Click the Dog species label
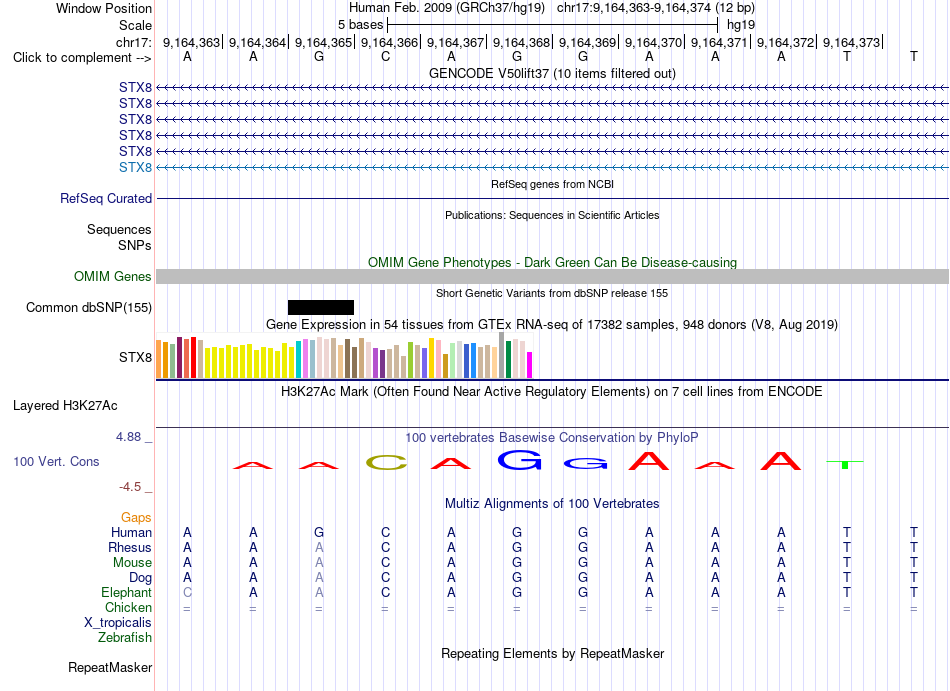The height and width of the screenshot is (691, 950). (140, 578)
